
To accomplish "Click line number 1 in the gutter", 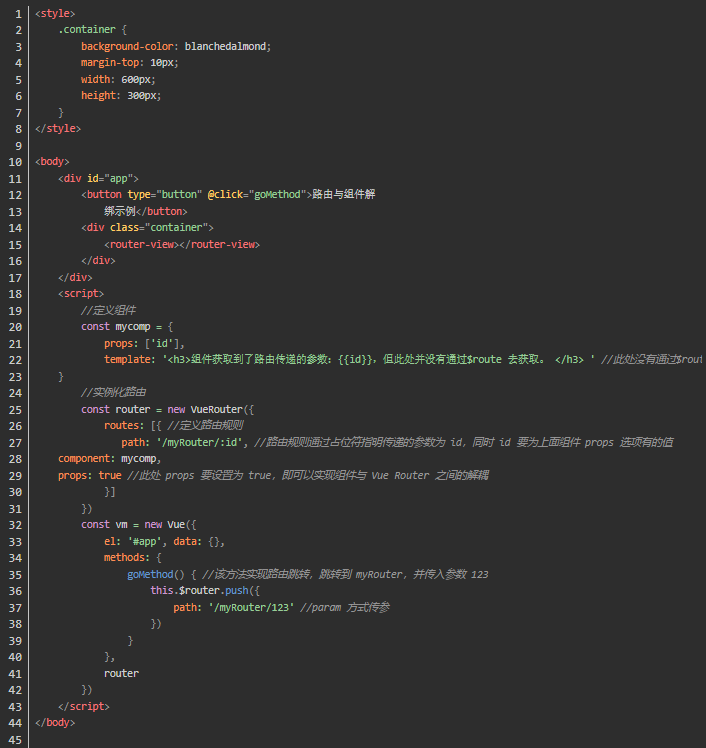I will [17, 13].
